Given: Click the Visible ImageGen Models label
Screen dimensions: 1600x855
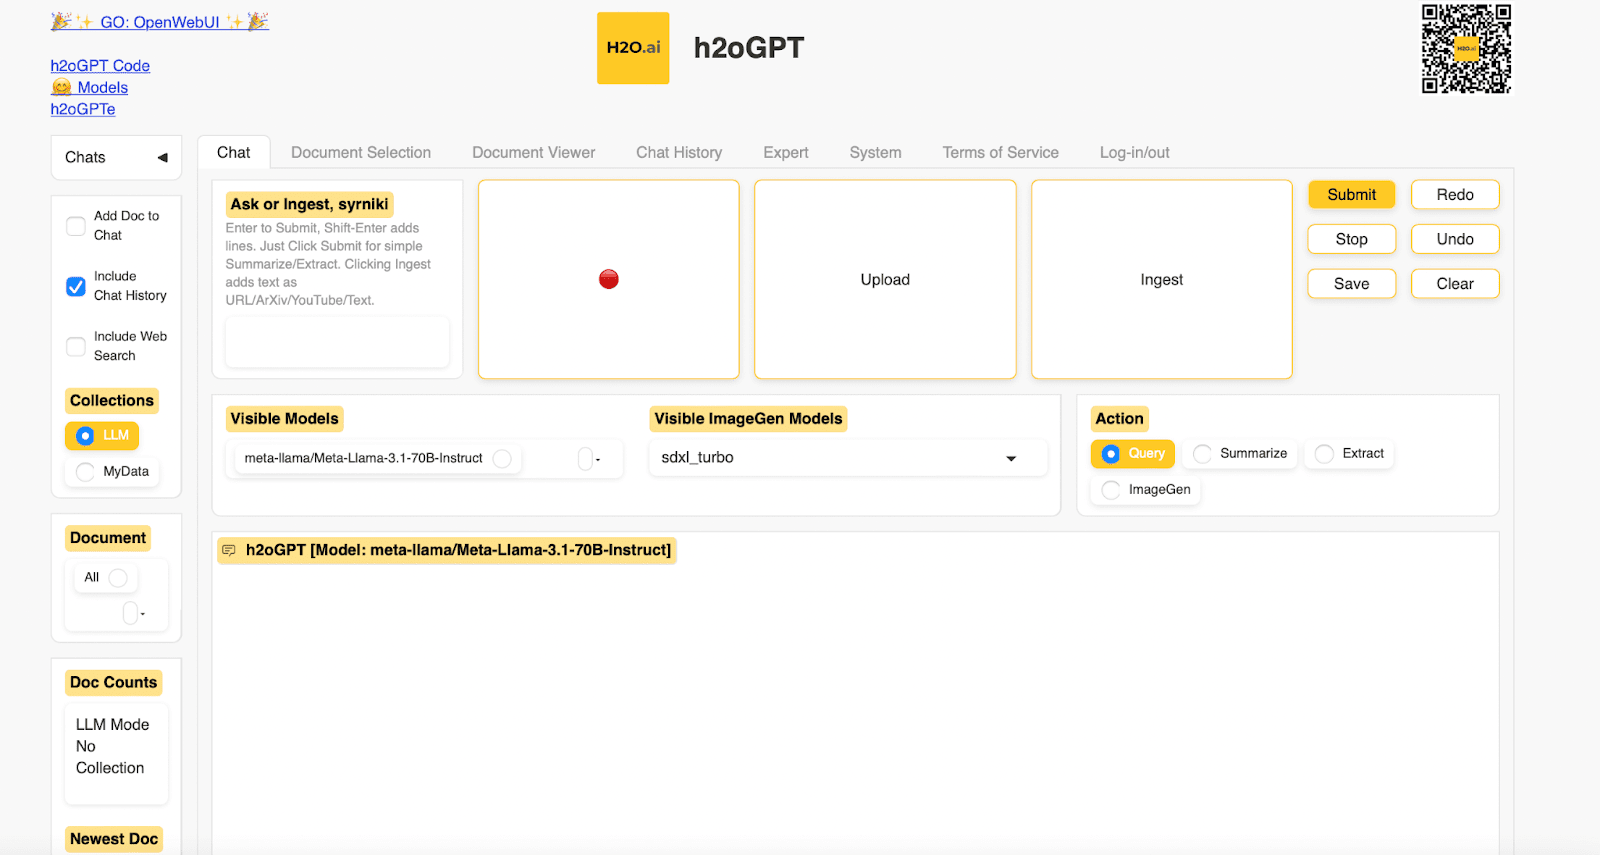Looking at the screenshot, I should pyautogui.click(x=748, y=419).
